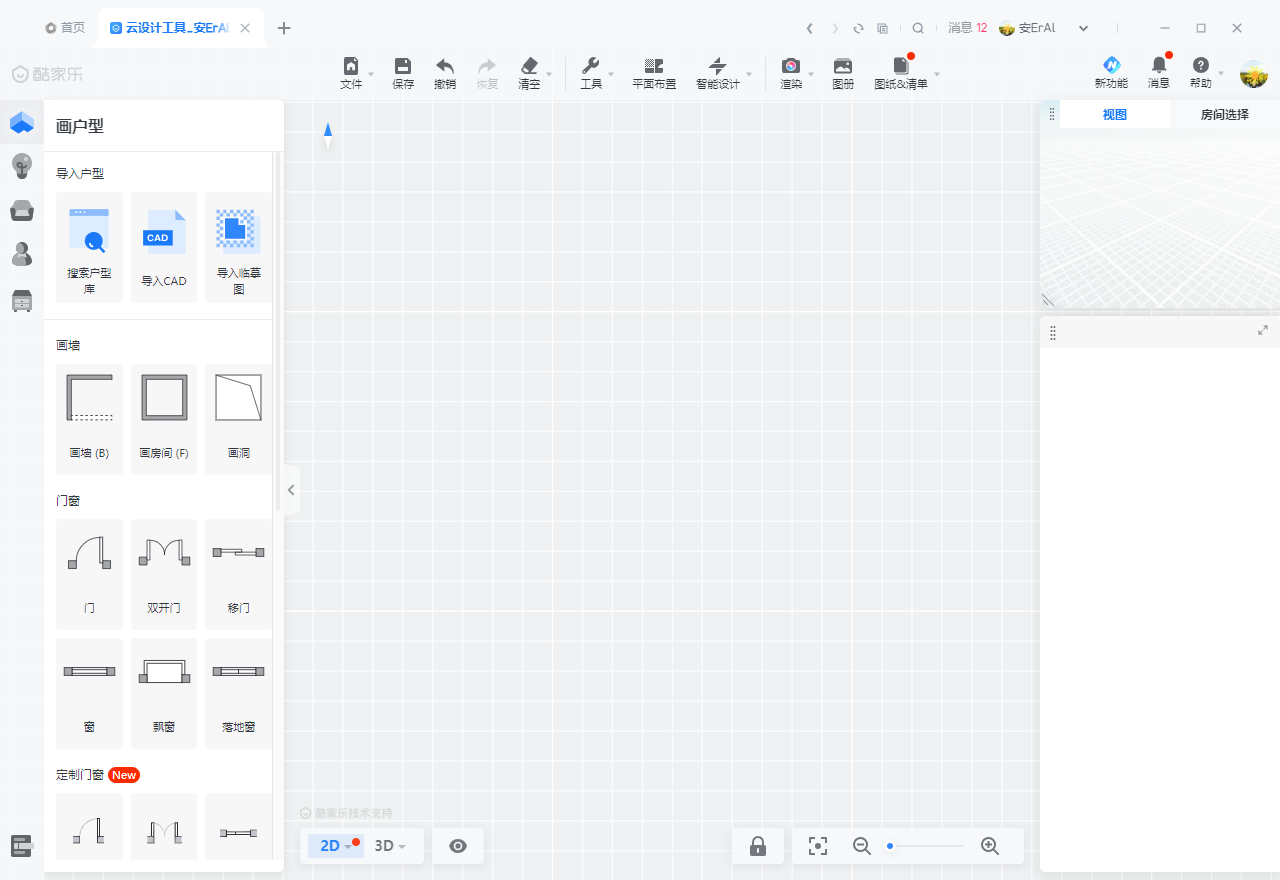Click the New Features (新功能) button
Screen dimensions: 1280x880
[1111, 73]
